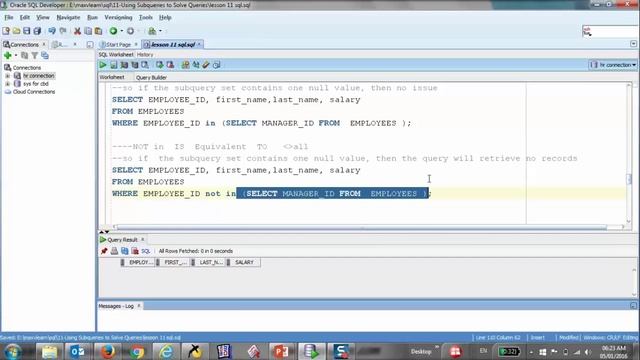Expand the sys for cbd tree node

pyautogui.click(x=7, y=84)
